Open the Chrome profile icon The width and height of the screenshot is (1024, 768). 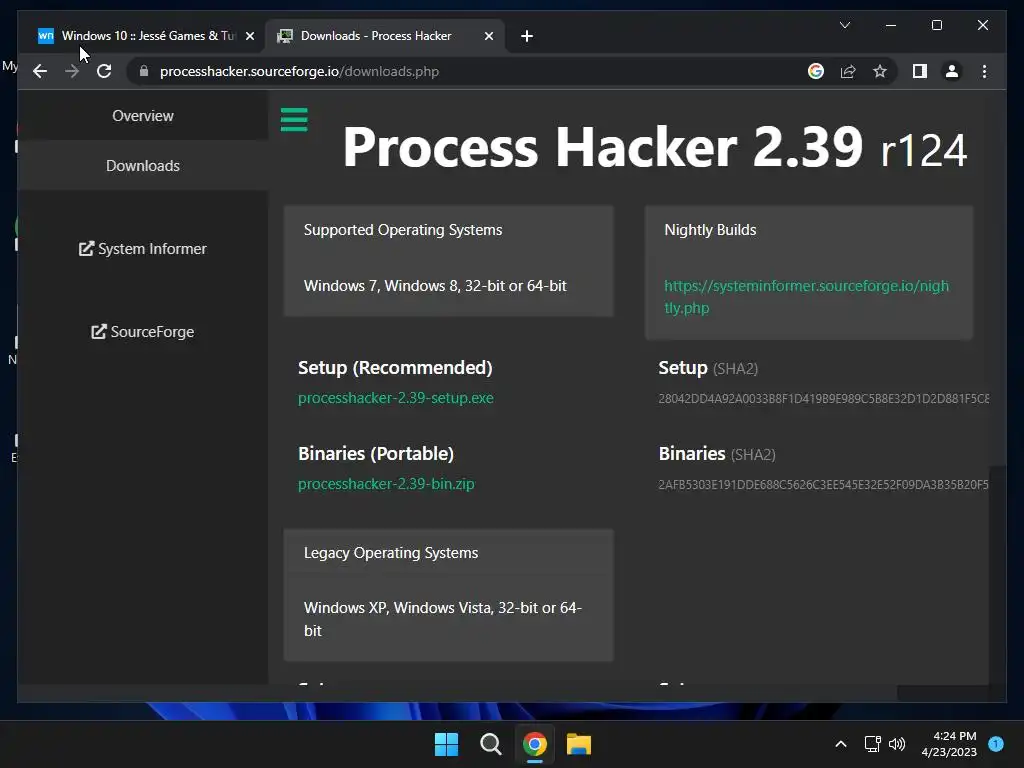[x=952, y=71]
